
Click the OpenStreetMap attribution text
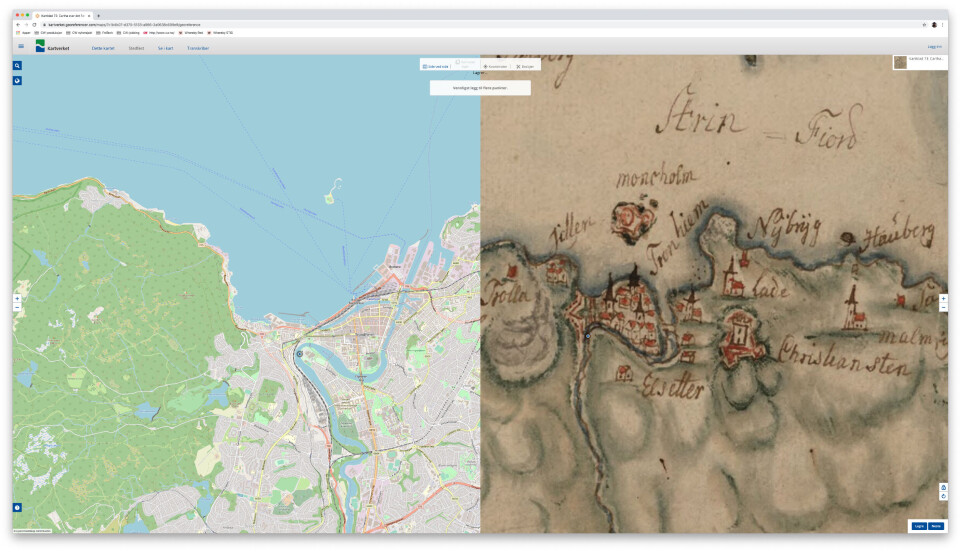pos(32,531)
